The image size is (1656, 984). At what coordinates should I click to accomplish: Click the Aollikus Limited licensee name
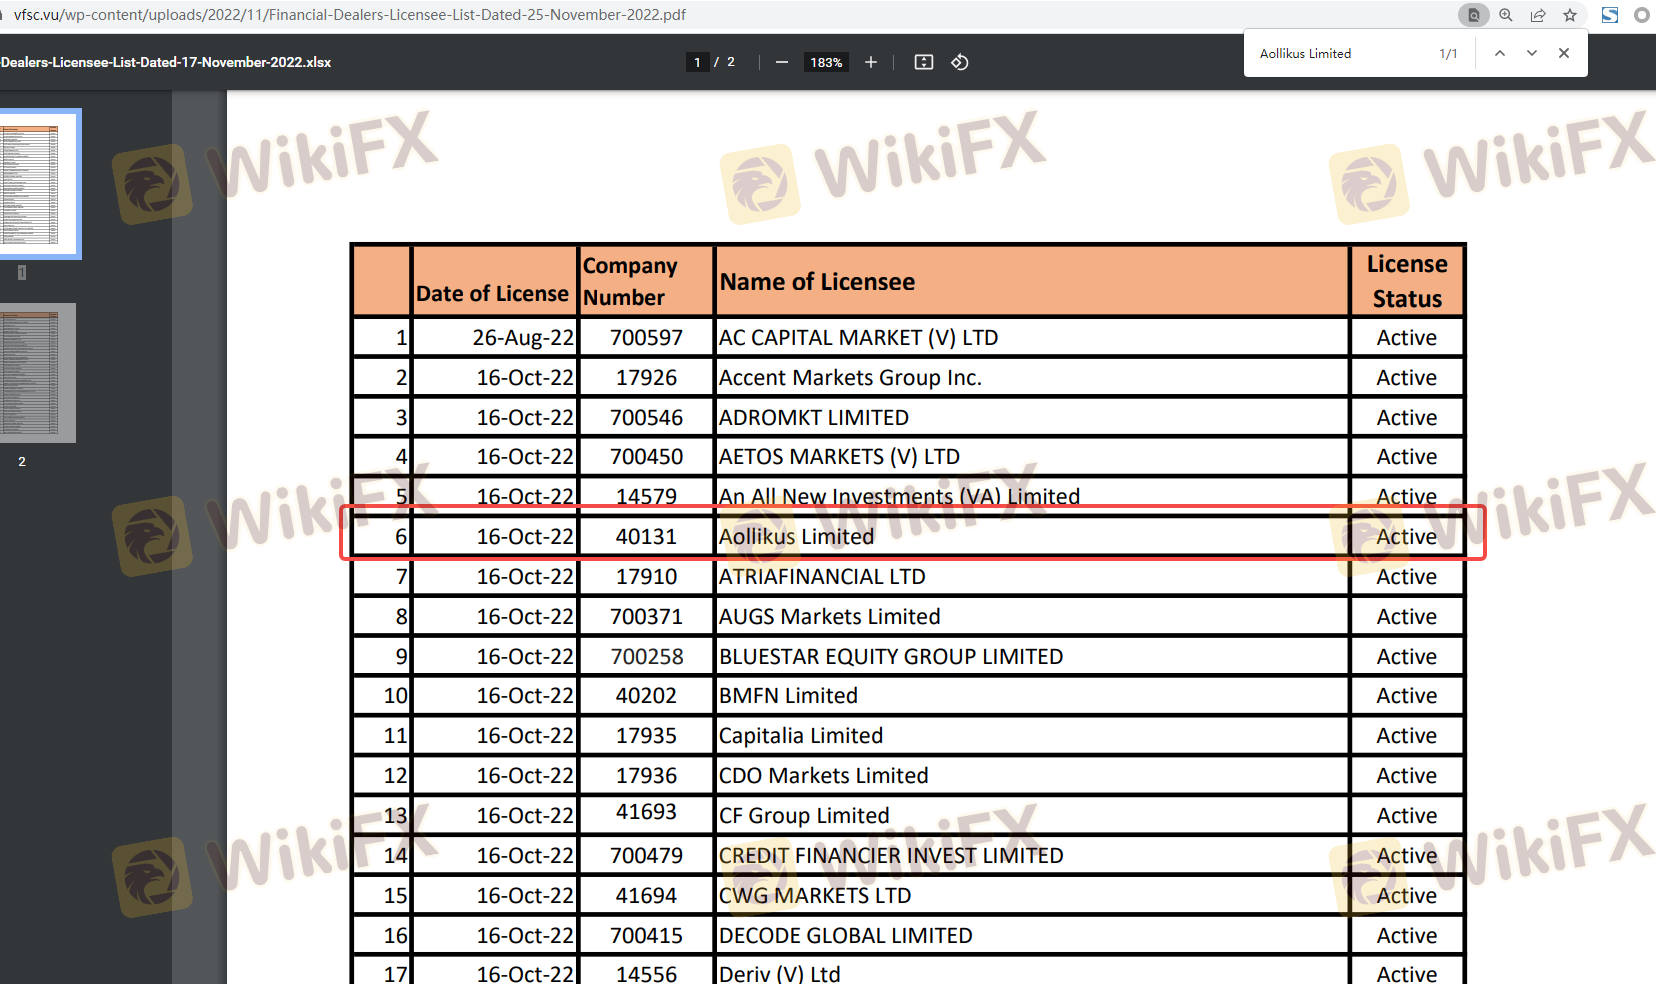796,537
